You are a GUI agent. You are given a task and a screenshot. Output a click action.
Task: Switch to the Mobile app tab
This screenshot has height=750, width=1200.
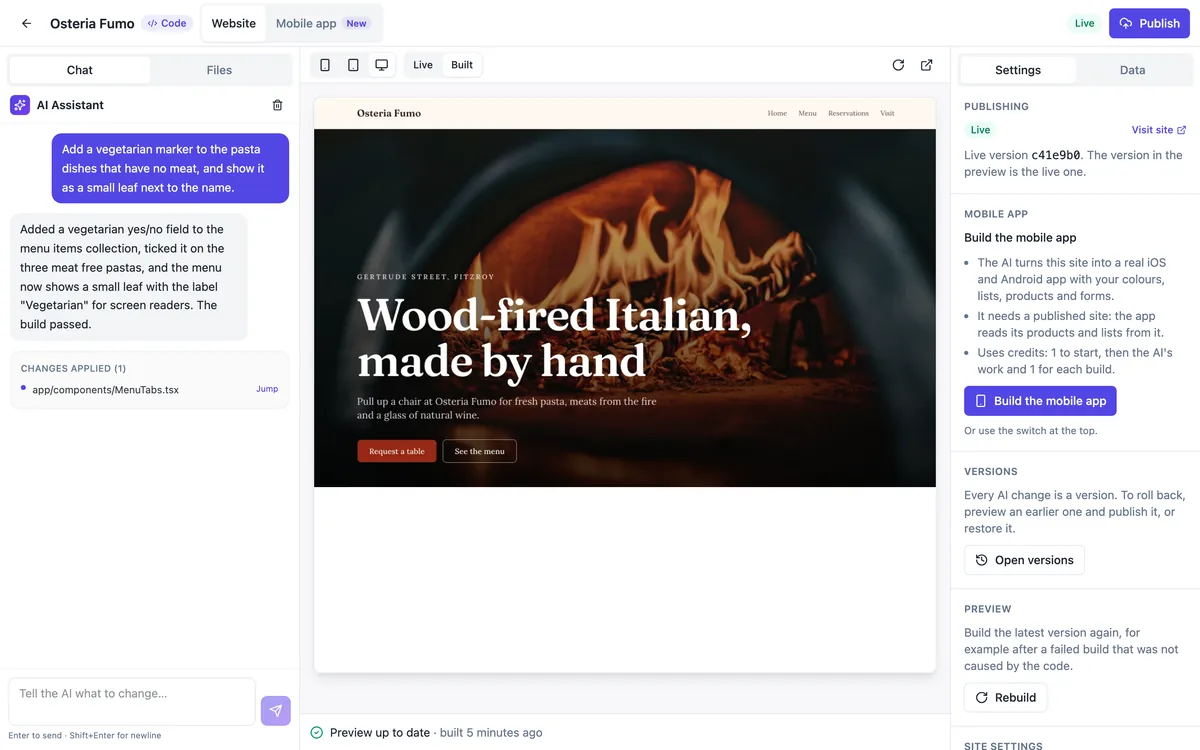point(323,23)
